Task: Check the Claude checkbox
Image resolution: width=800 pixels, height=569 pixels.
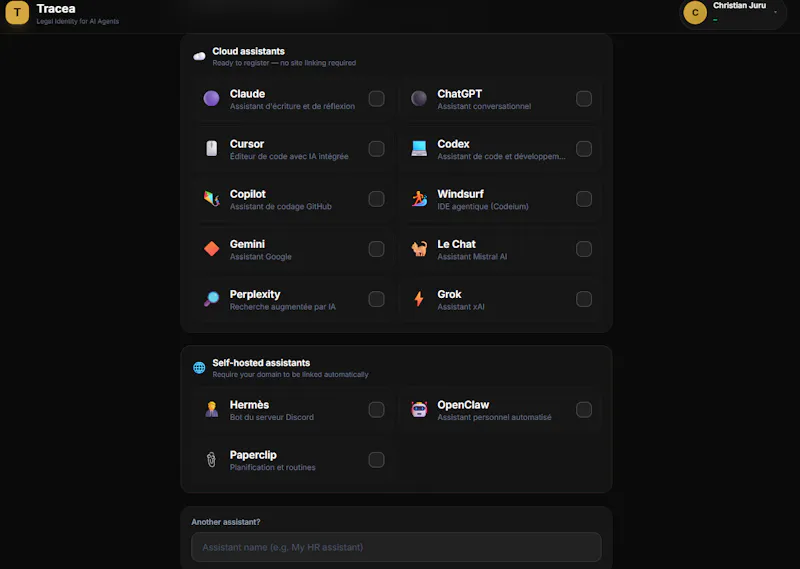Action: [x=377, y=98]
